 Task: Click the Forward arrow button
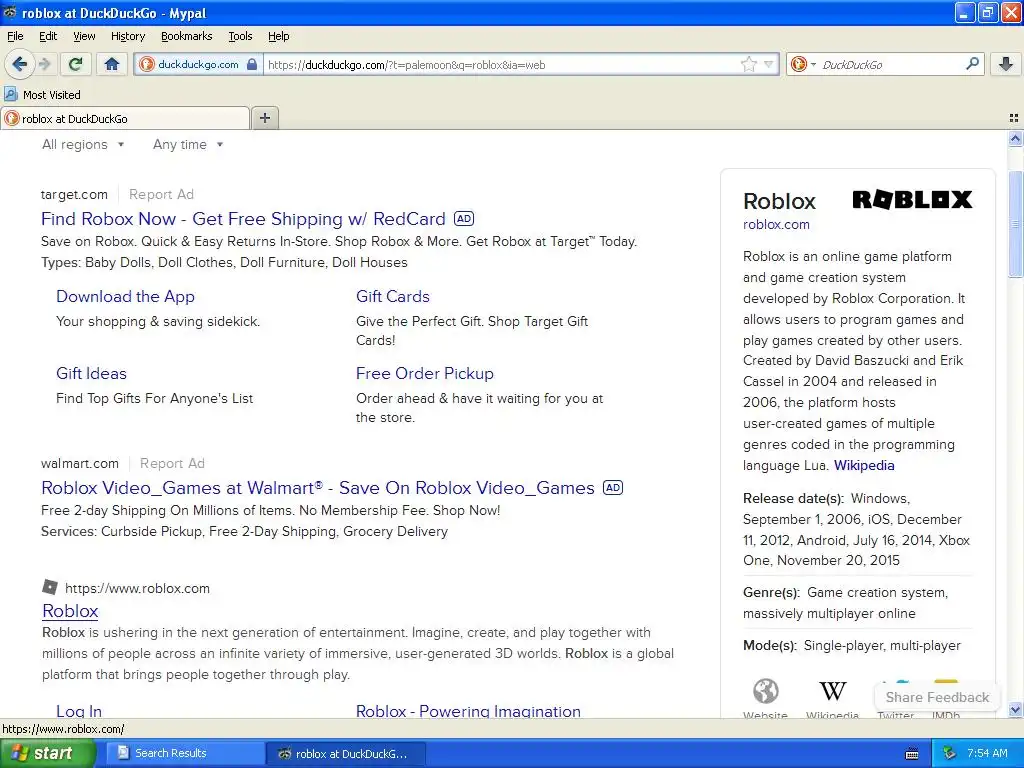coord(44,64)
